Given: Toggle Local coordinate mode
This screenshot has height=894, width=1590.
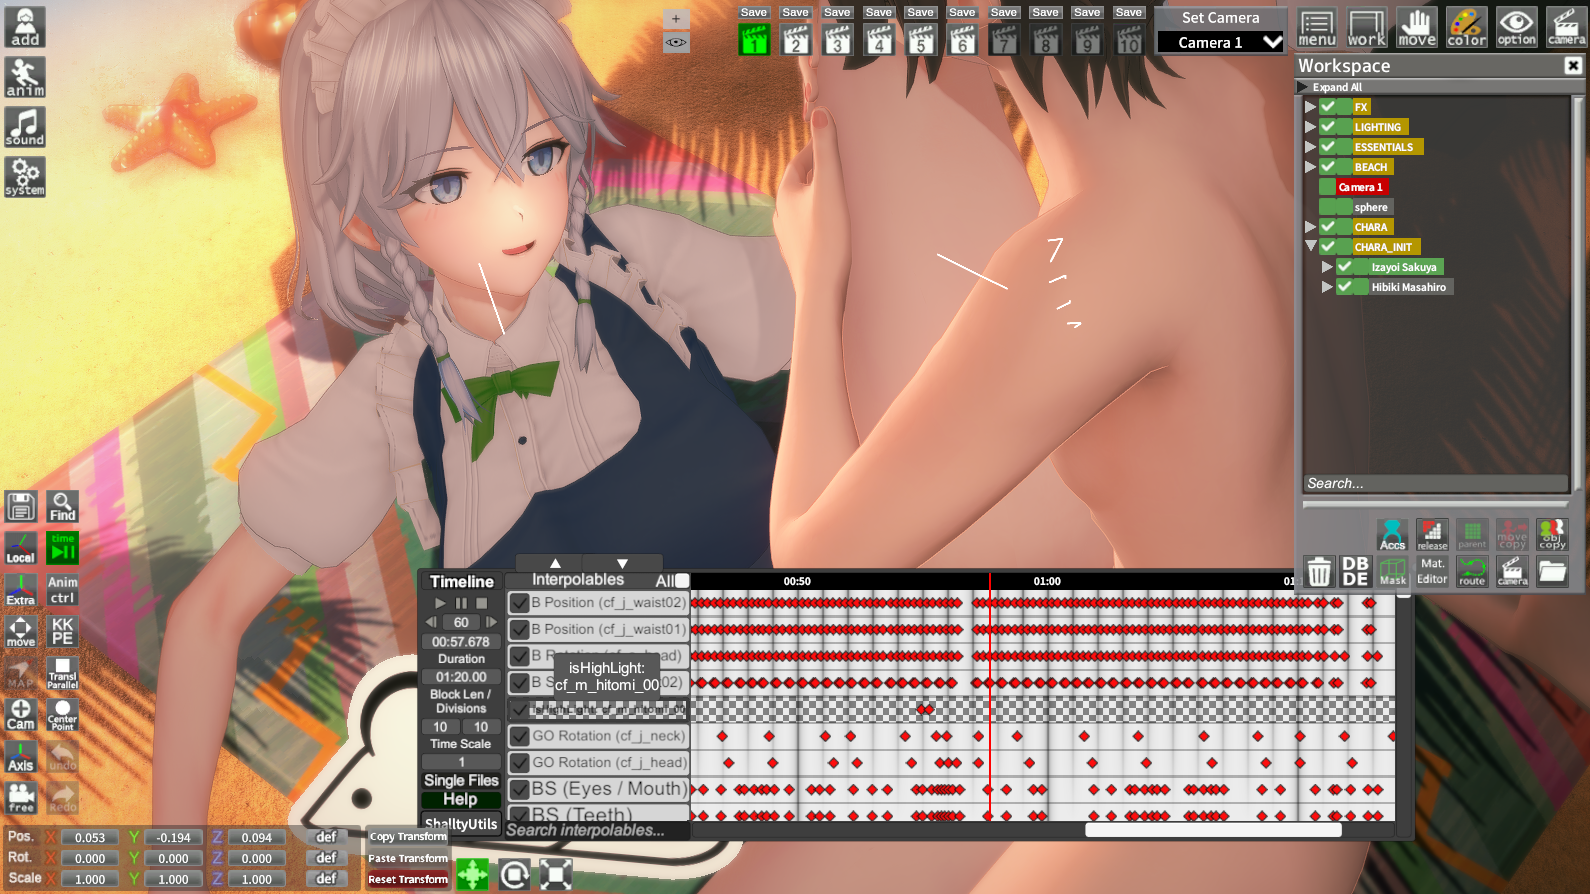Looking at the screenshot, I should click(x=21, y=549).
